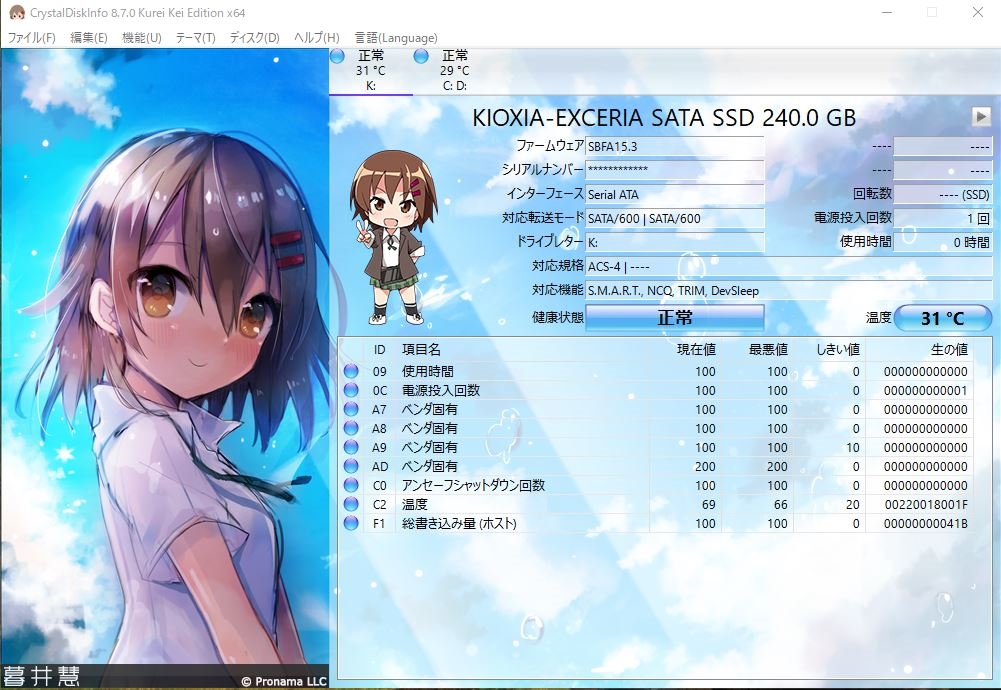Click the K: drive blue status orb
Screen dimensions: 1001x690
[337, 56]
